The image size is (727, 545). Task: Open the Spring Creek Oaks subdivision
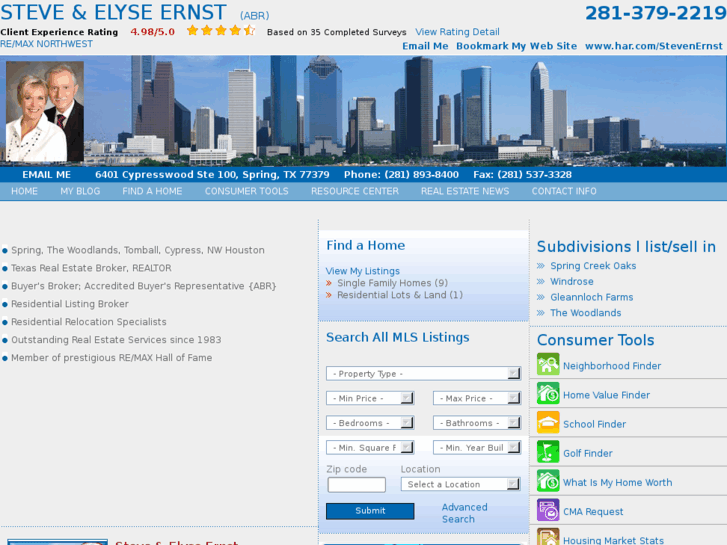(x=593, y=266)
